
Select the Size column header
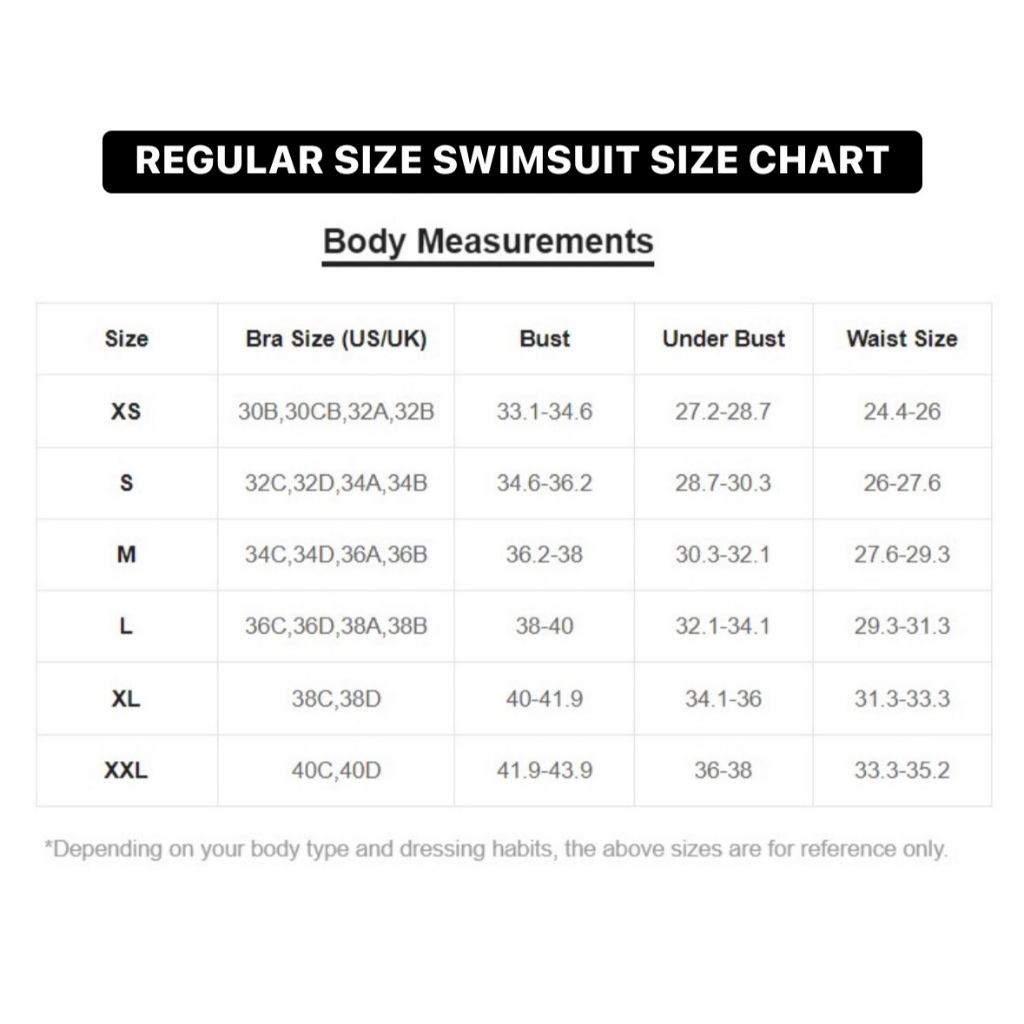coord(126,339)
